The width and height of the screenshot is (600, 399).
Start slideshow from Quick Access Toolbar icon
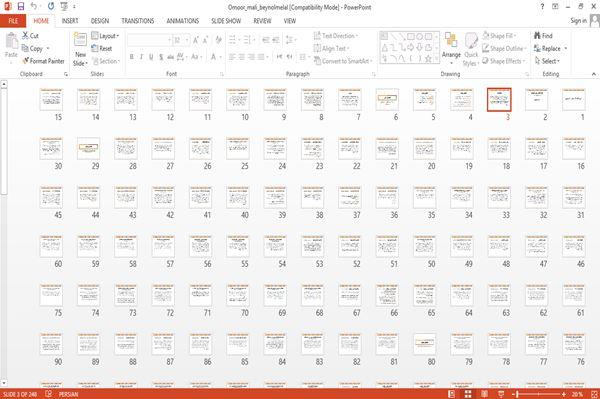coord(64,7)
